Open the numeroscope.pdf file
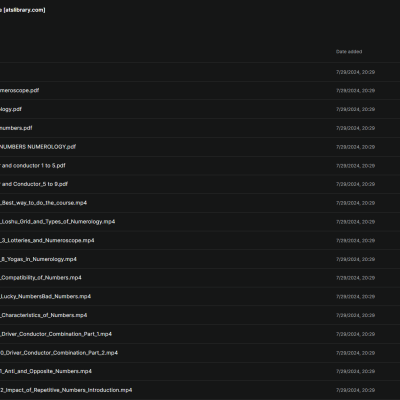 click(19, 90)
